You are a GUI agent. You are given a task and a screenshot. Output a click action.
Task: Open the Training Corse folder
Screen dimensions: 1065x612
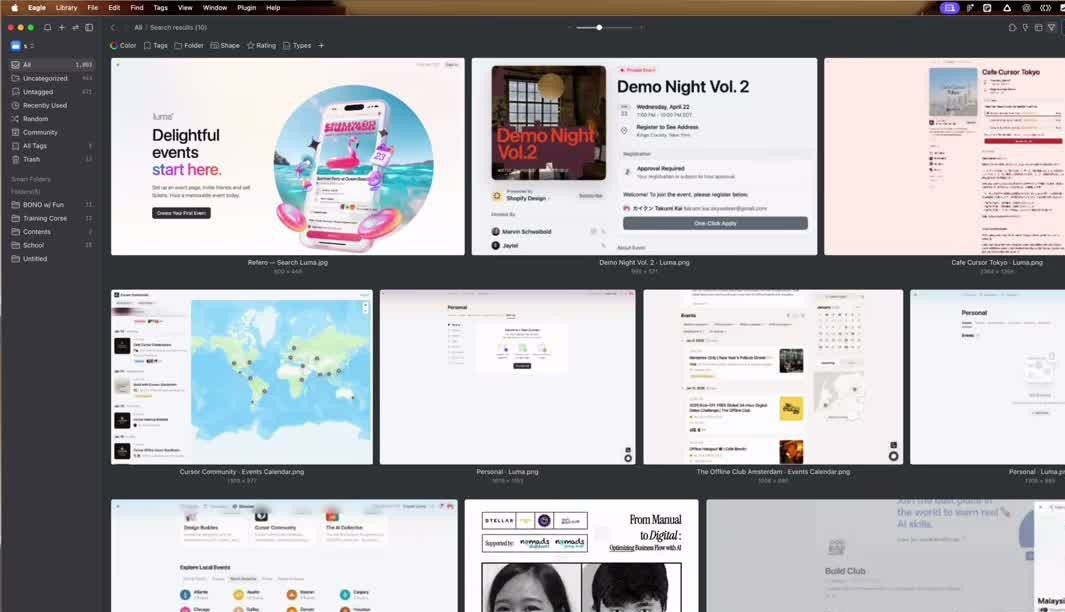[x=52, y=218]
